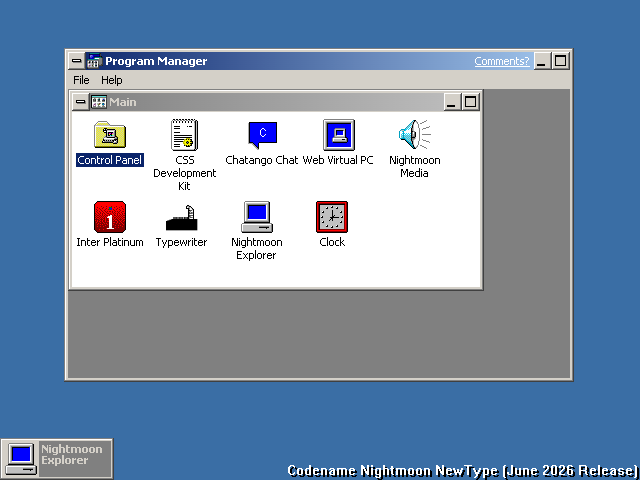Select the Inter Platinum icon
This screenshot has width=640, height=480.
110,217
